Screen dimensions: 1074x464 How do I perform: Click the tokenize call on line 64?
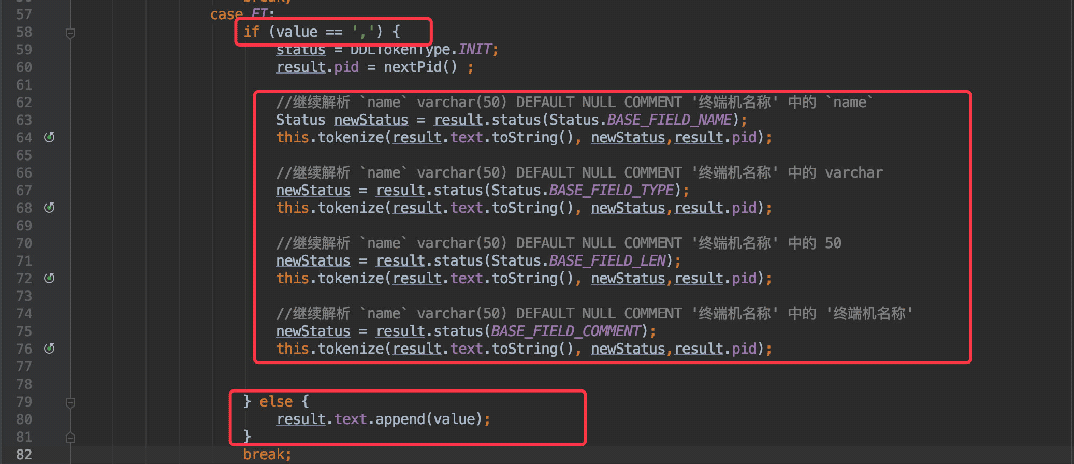[x=351, y=137]
